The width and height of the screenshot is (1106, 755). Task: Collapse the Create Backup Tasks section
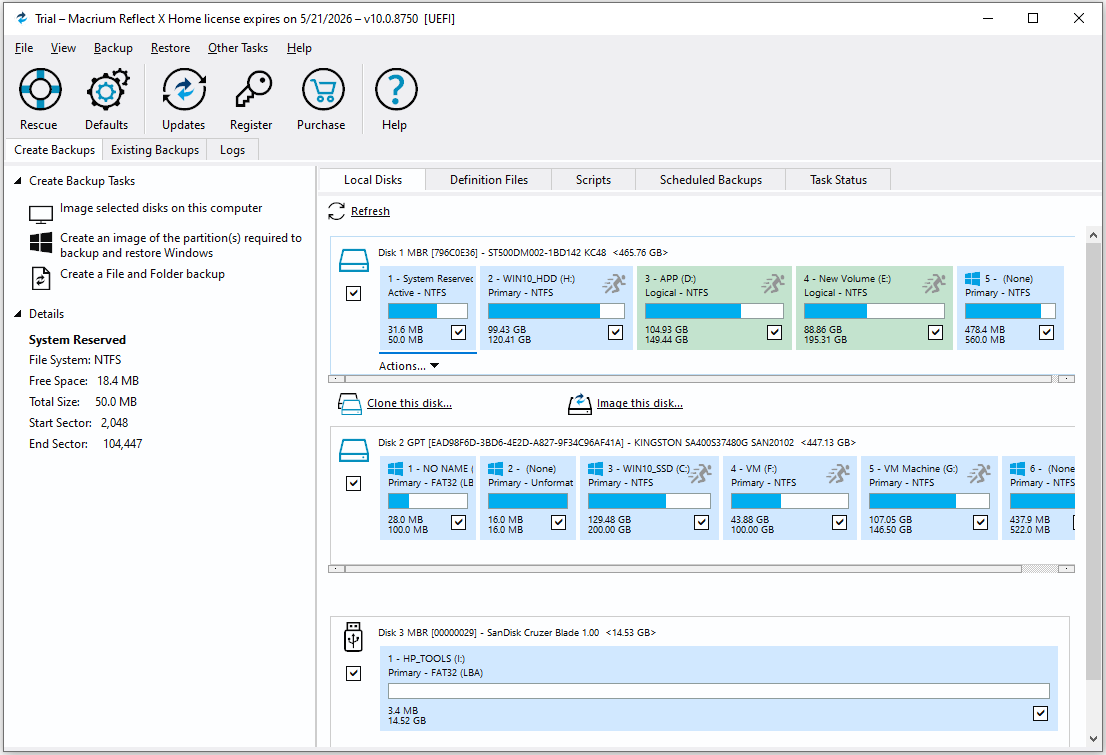click(18, 181)
